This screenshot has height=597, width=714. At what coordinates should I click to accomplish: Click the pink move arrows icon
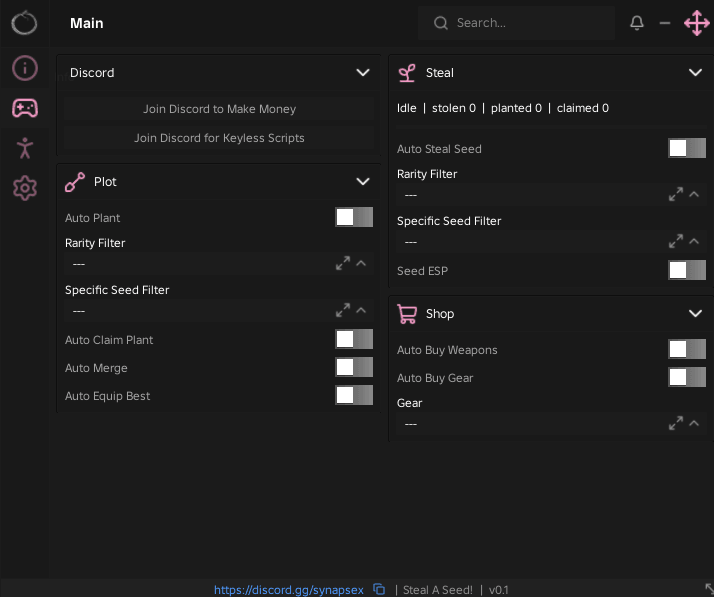pyautogui.click(x=697, y=23)
